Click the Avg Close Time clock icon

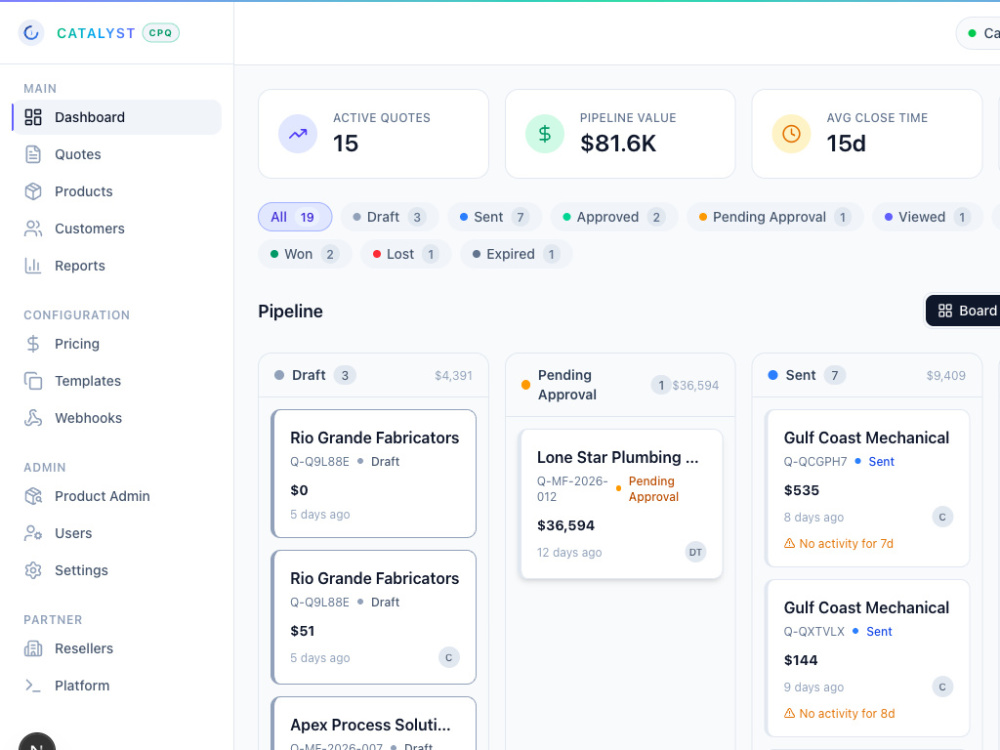click(791, 134)
